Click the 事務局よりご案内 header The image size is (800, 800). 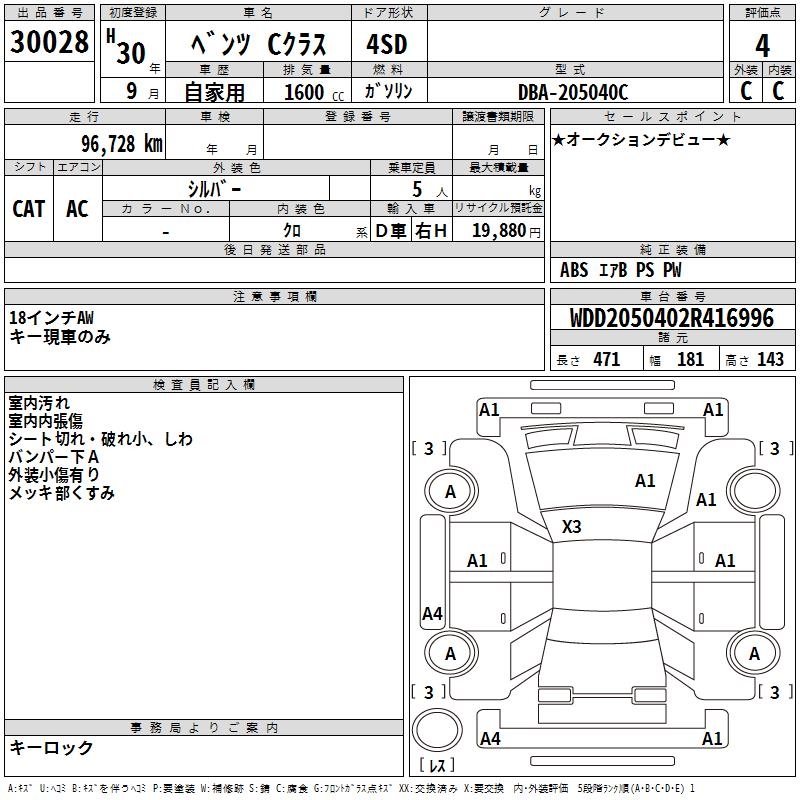click(204, 728)
